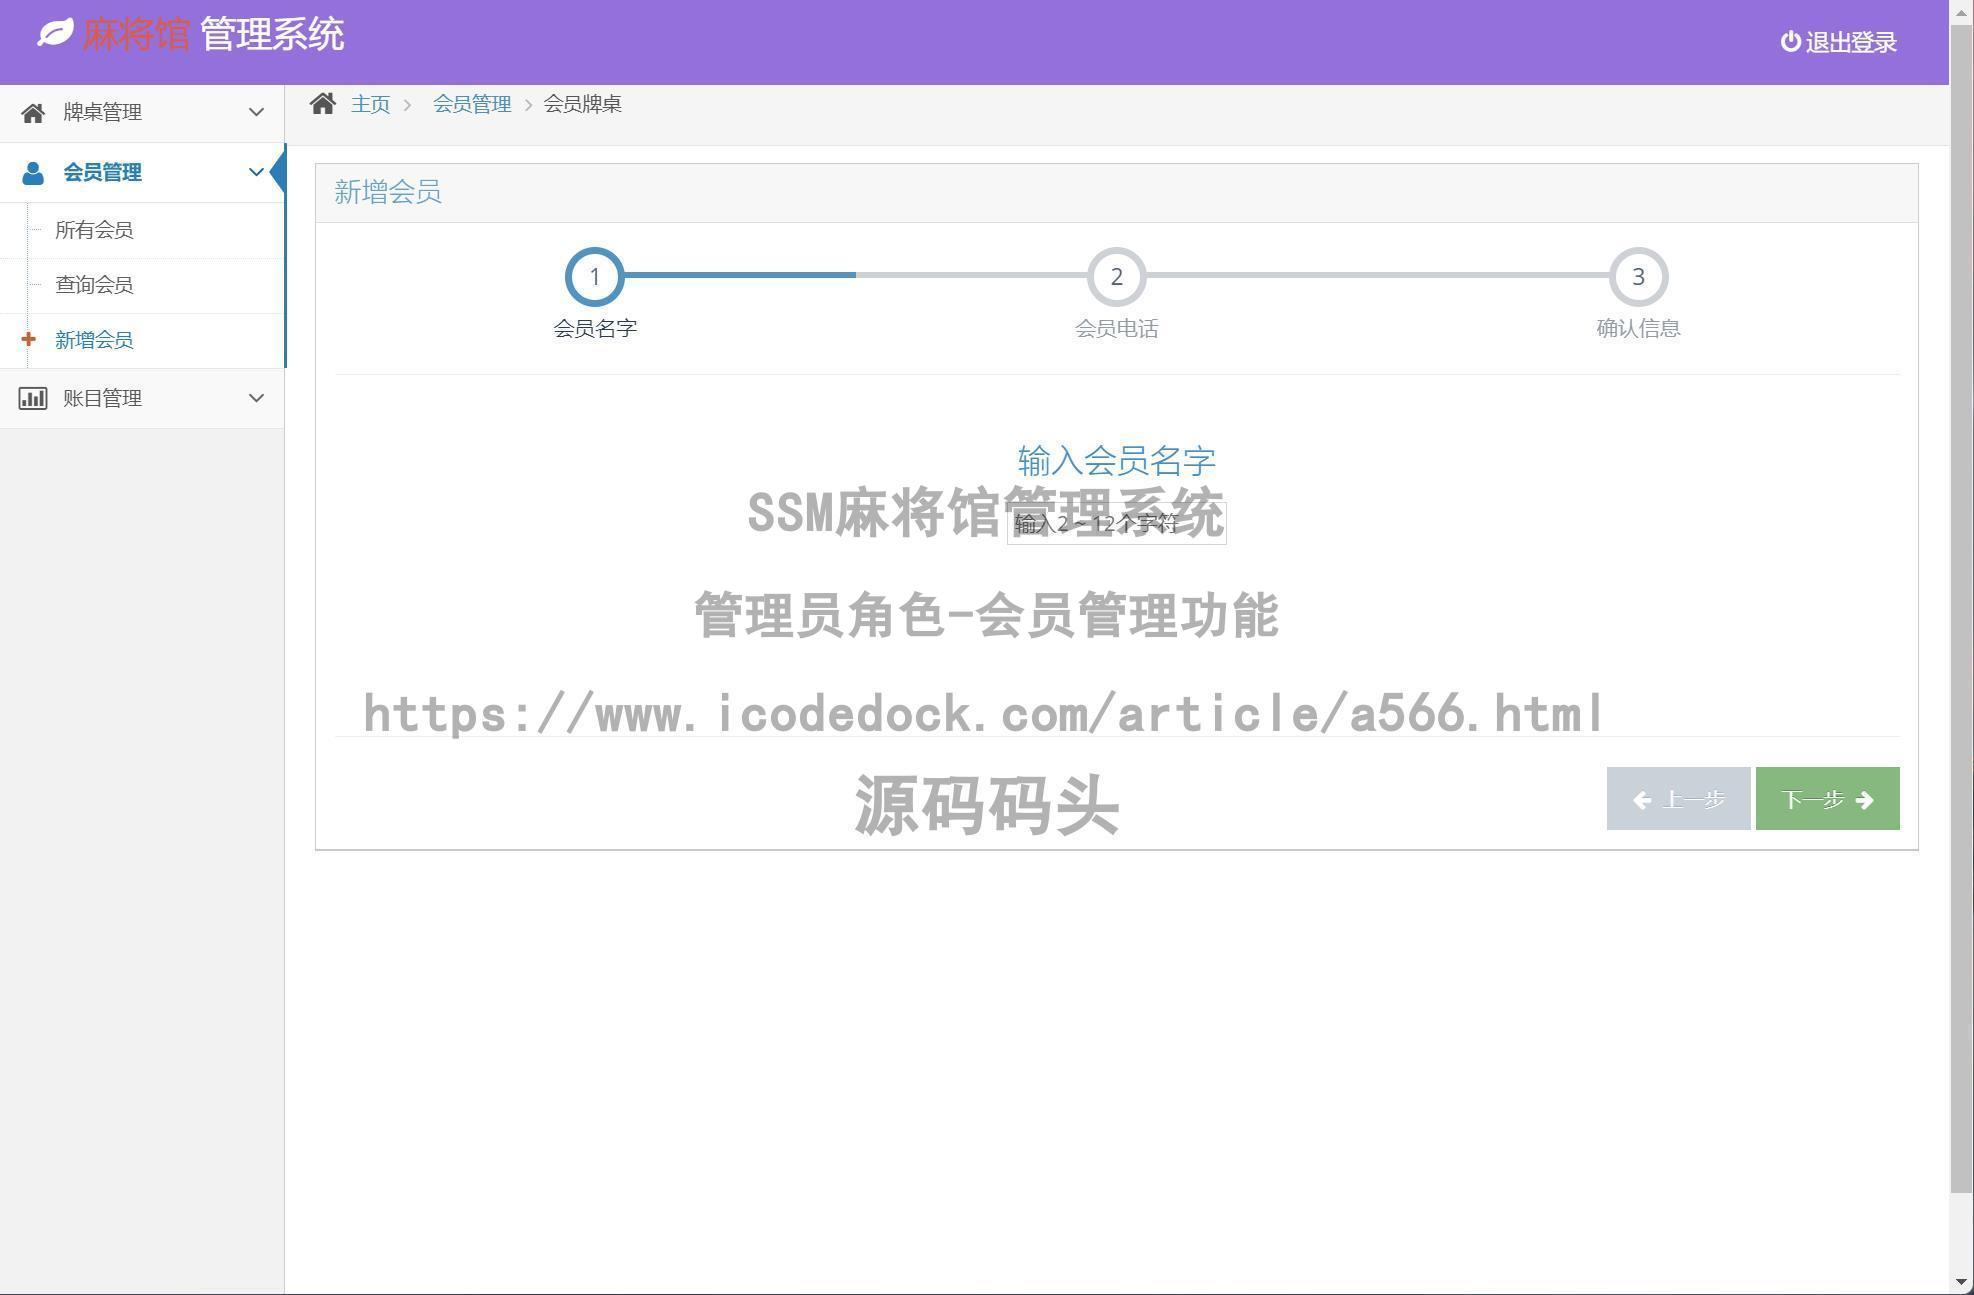Open 会员管理 breadcrumb link
Screen dimensions: 1974x1295
[x=471, y=104]
